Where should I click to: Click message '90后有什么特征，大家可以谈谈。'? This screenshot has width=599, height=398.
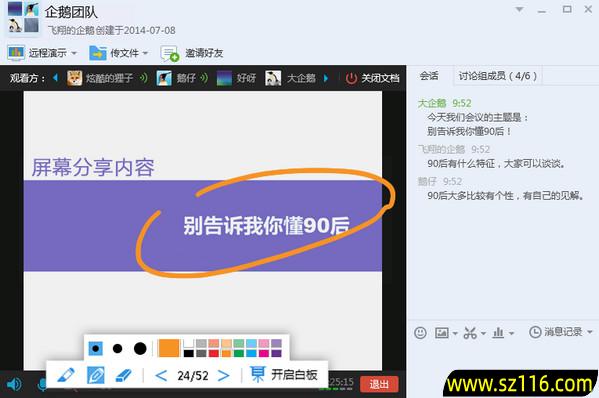pyautogui.click(x=496, y=164)
